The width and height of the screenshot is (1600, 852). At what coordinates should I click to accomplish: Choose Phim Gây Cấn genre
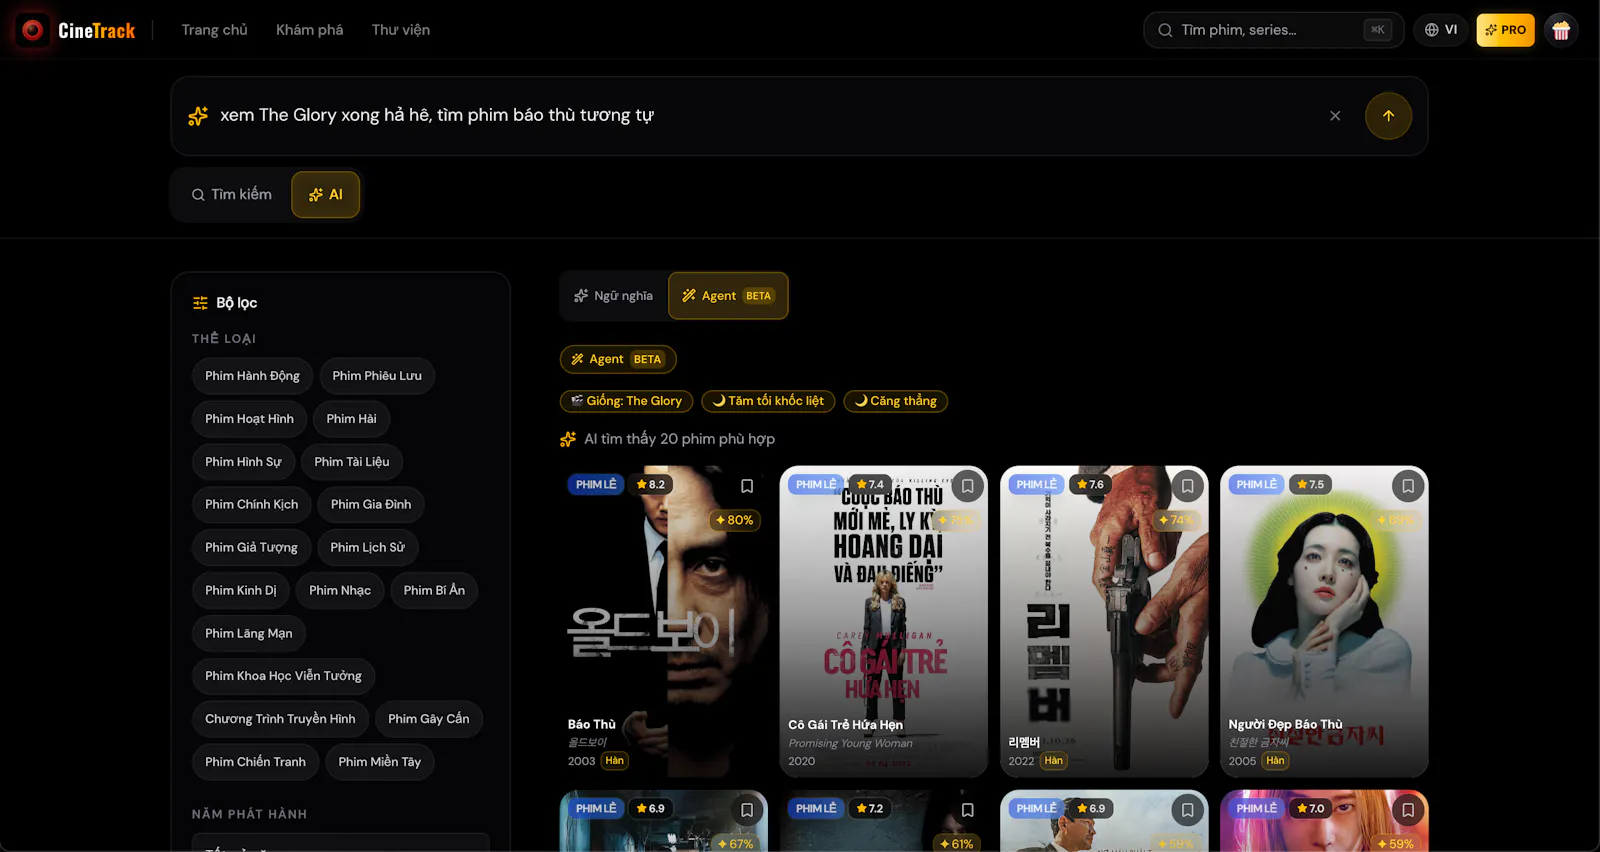[x=428, y=719]
